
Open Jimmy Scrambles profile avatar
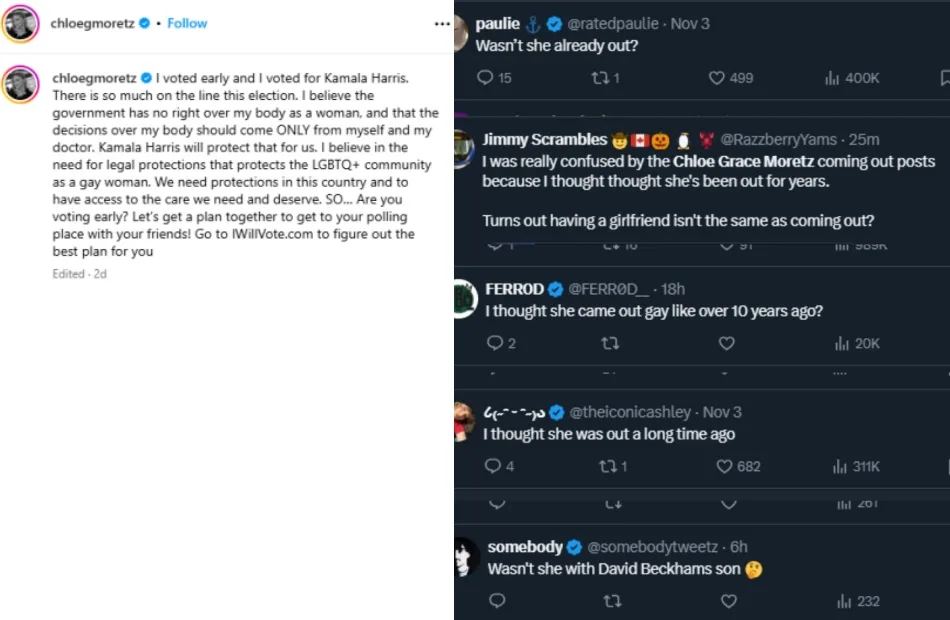466,150
